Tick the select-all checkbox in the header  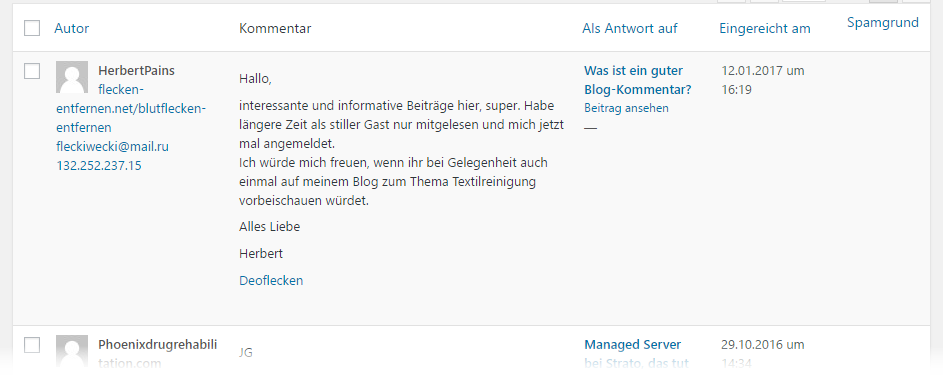click(x=32, y=28)
